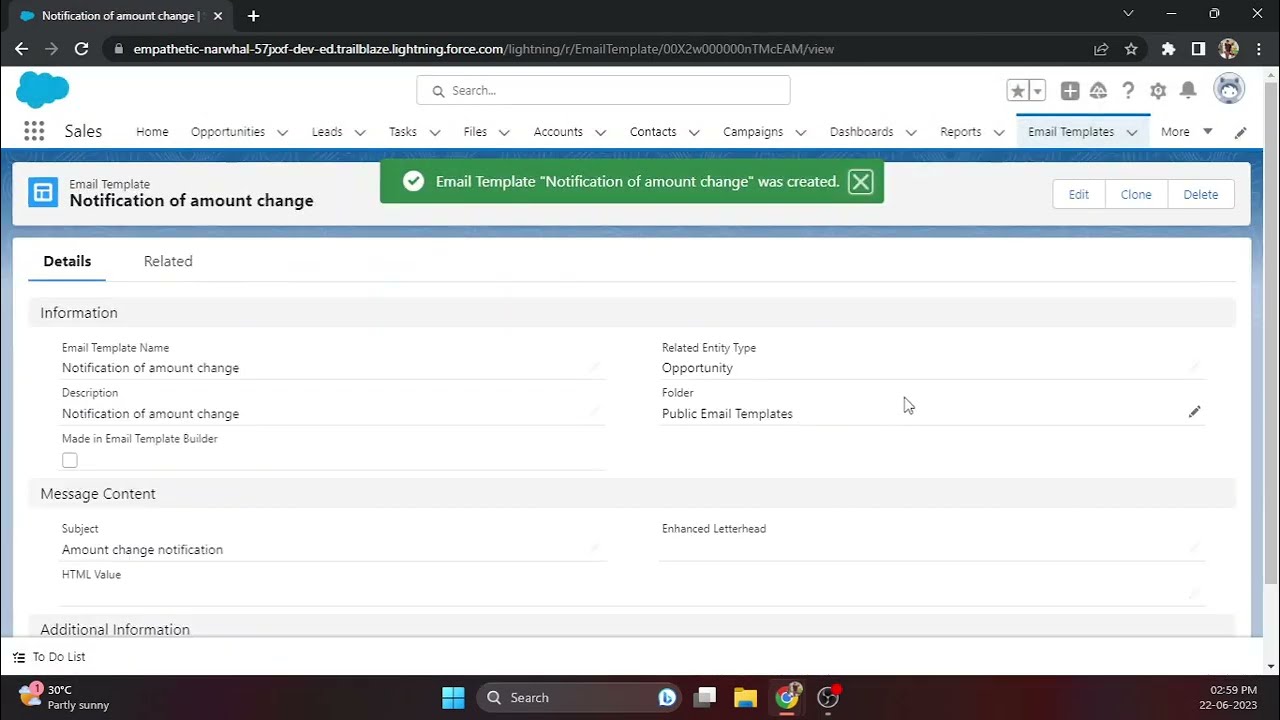Open the Trailhead guidance icon
Viewport: 1280px width, 720px height.
(1098, 91)
